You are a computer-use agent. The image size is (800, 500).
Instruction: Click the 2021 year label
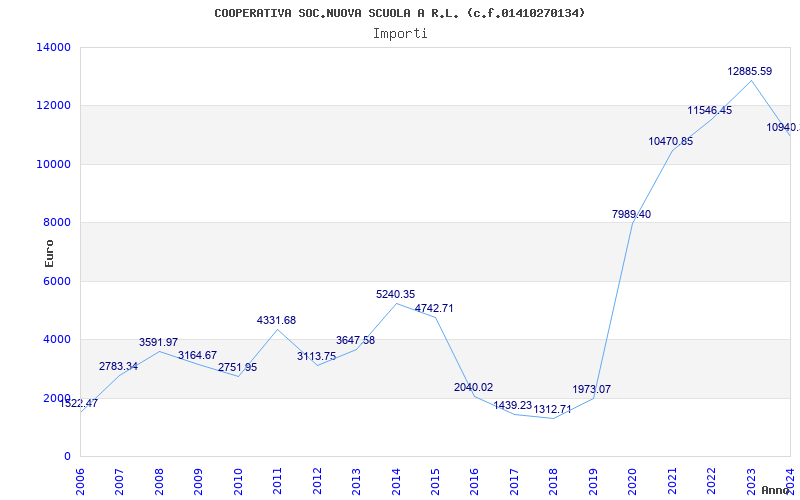(x=672, y=481)
